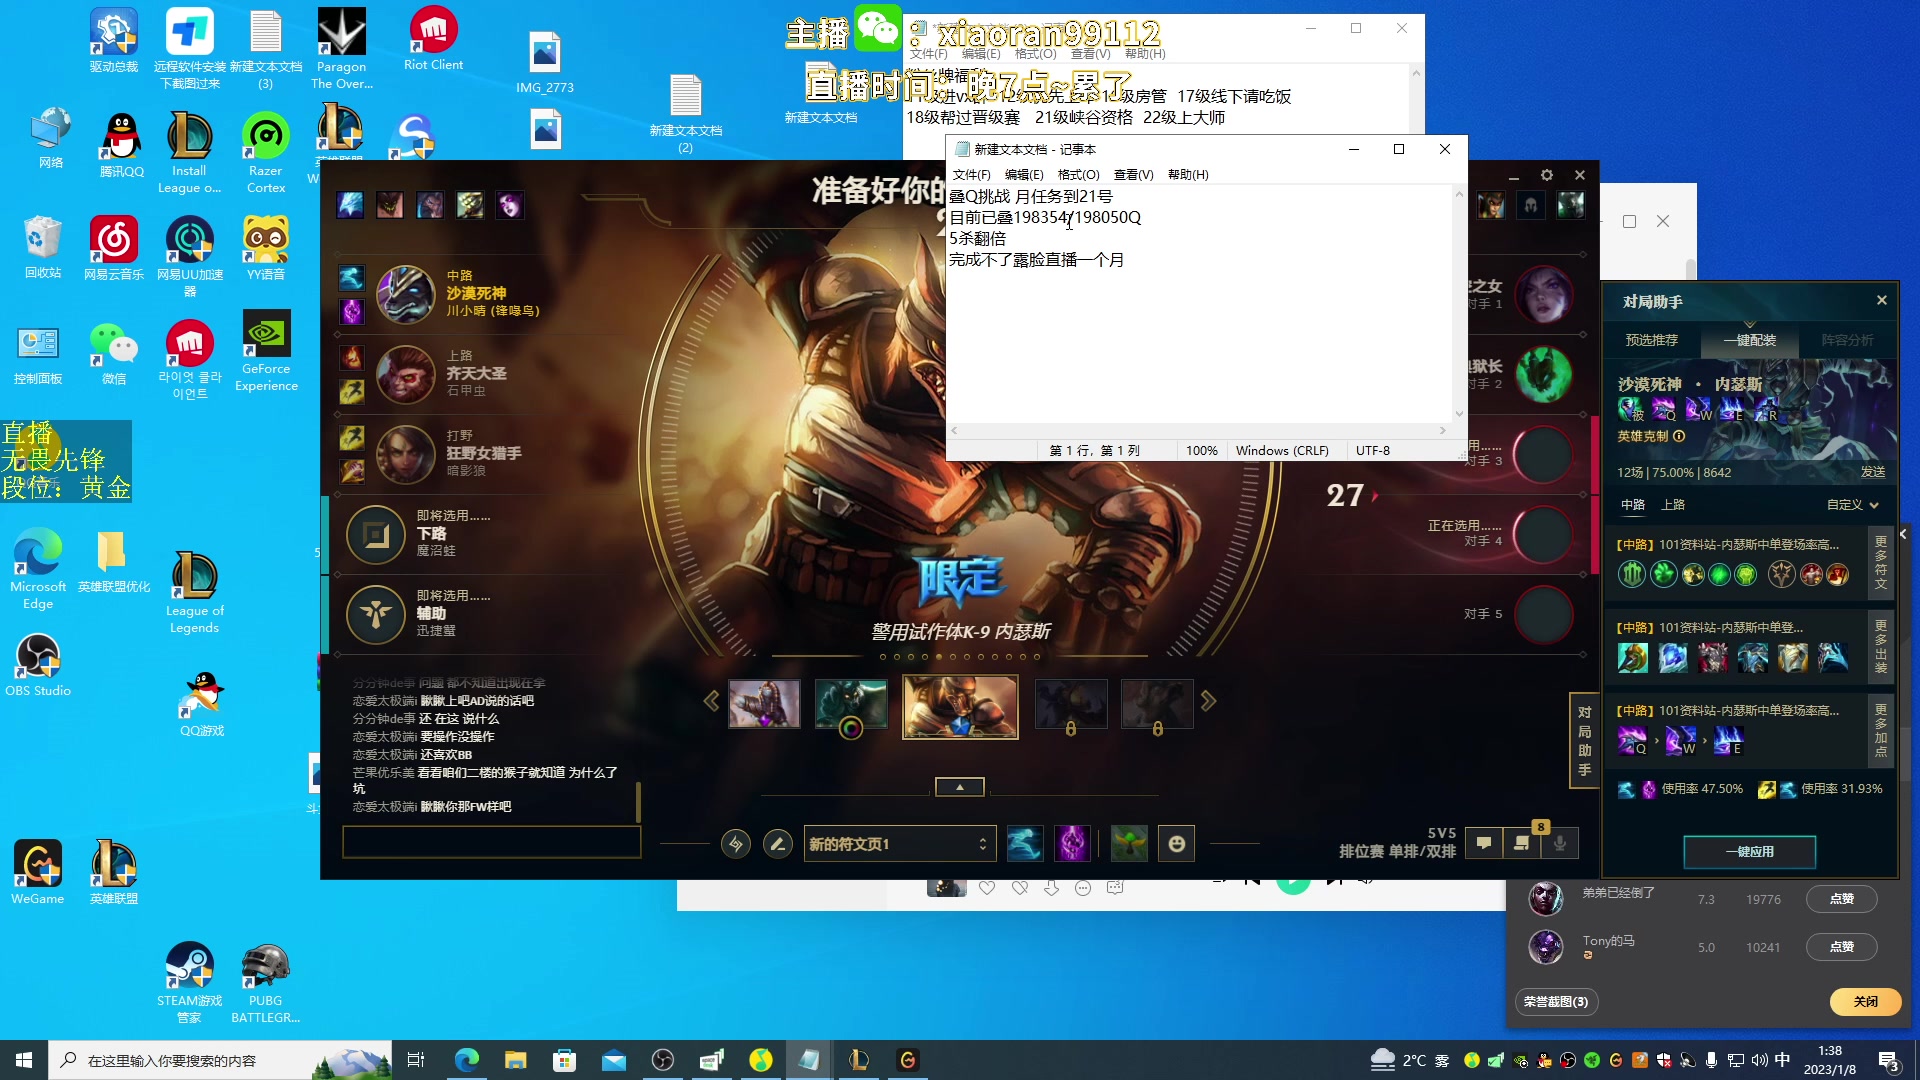Open File Explorer from the taskbar
Screen dimensions: 1920x1080
point(515,1060)
